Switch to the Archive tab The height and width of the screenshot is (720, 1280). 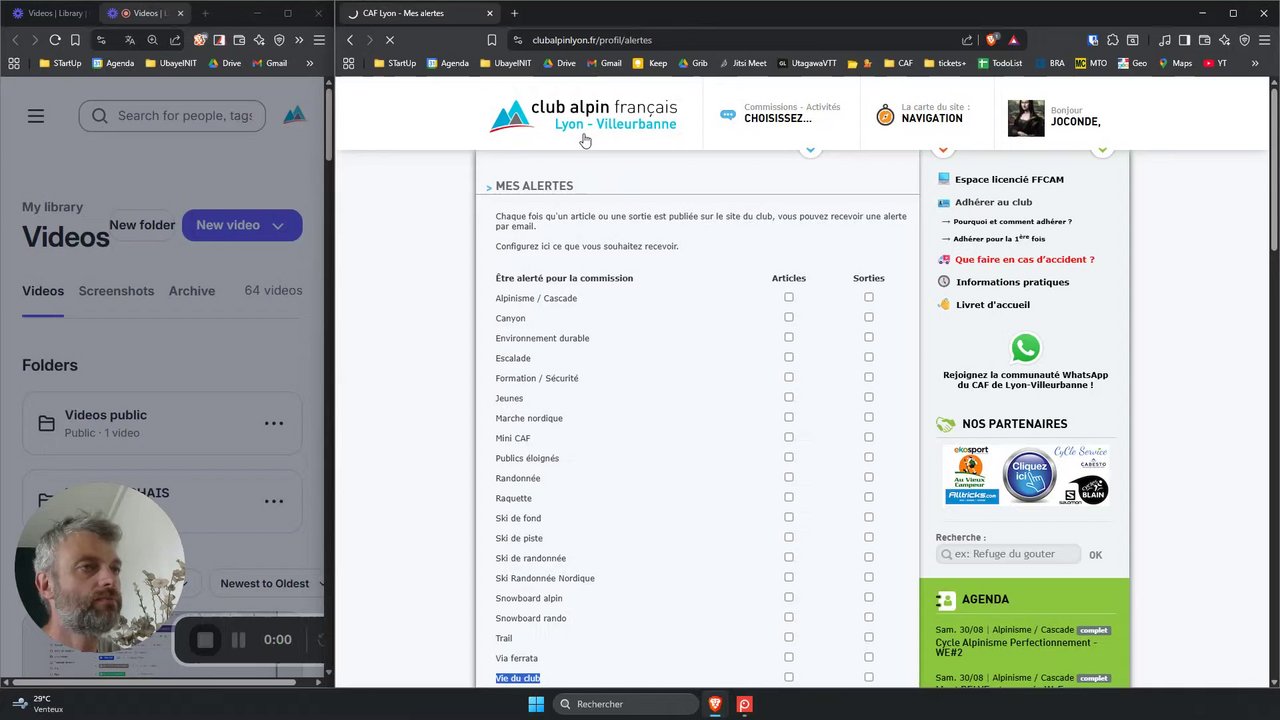[x=192, y=291]
